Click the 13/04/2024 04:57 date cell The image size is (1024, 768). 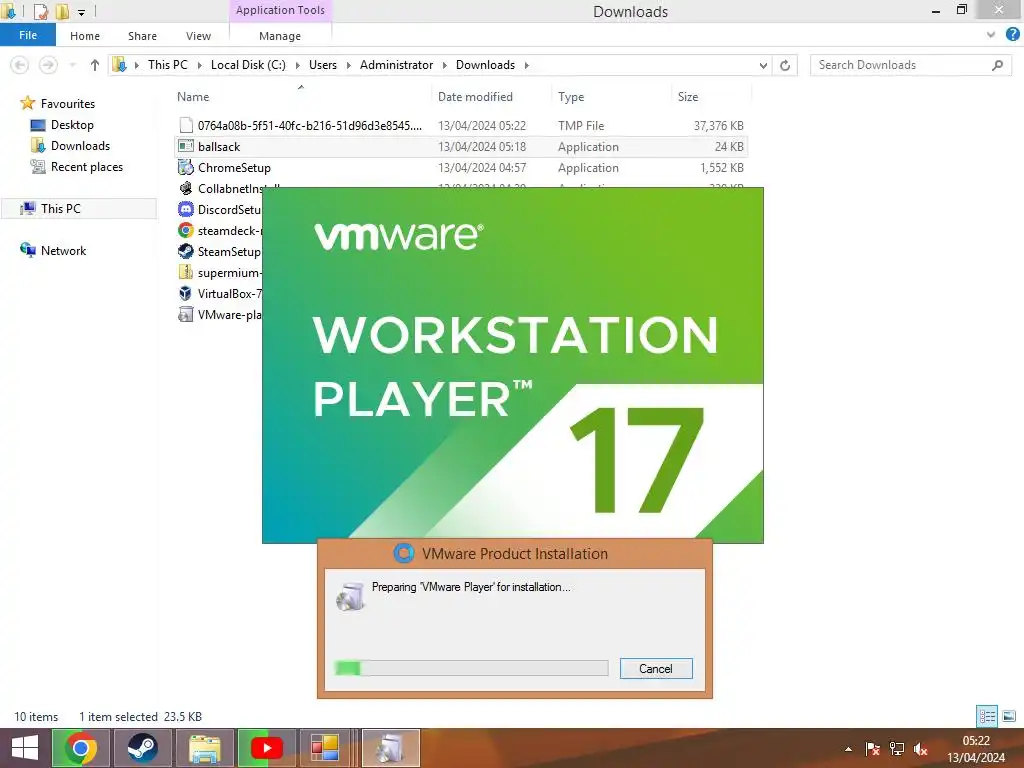(482, 167)
